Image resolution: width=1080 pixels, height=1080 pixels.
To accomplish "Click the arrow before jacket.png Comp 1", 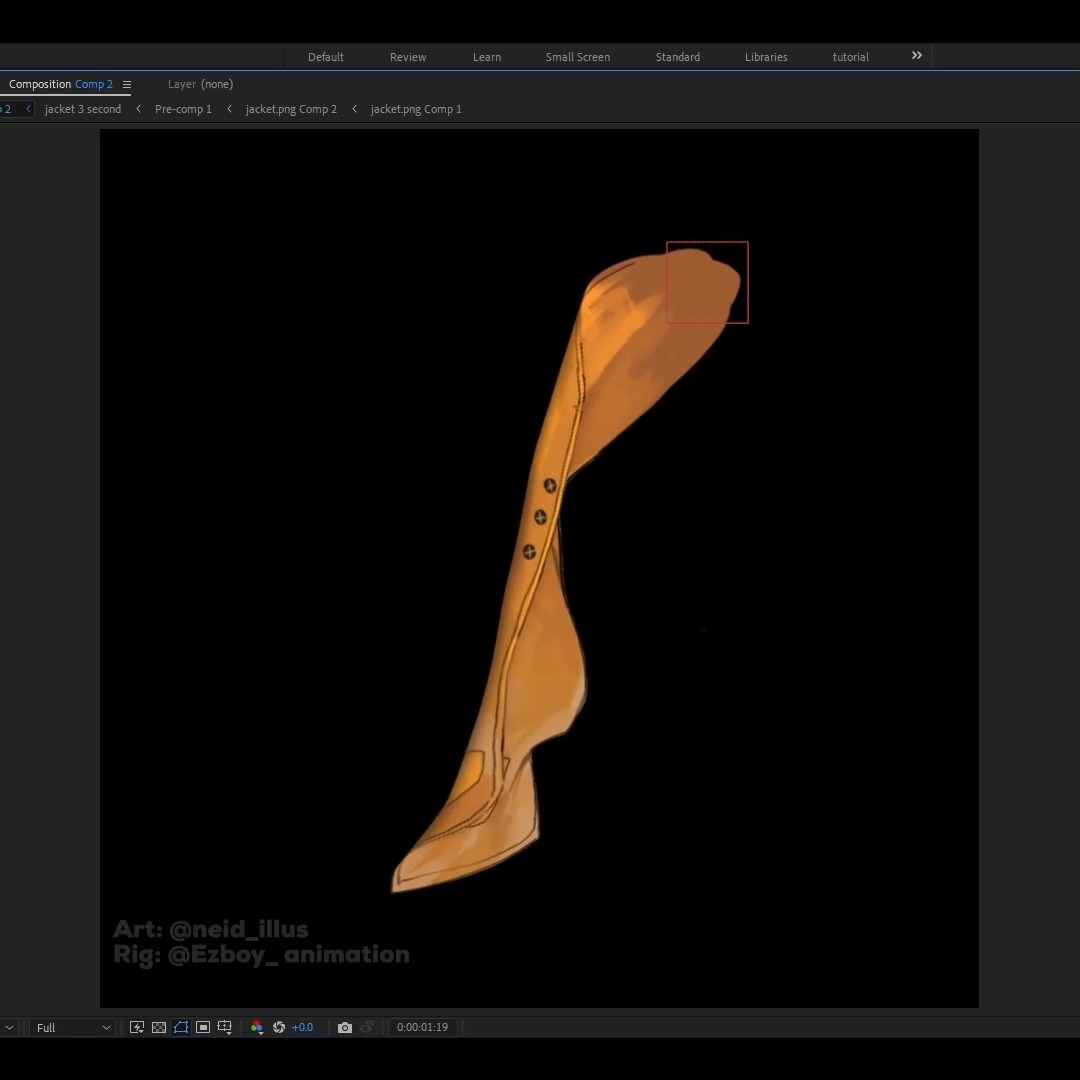I will tap(354, 109).
